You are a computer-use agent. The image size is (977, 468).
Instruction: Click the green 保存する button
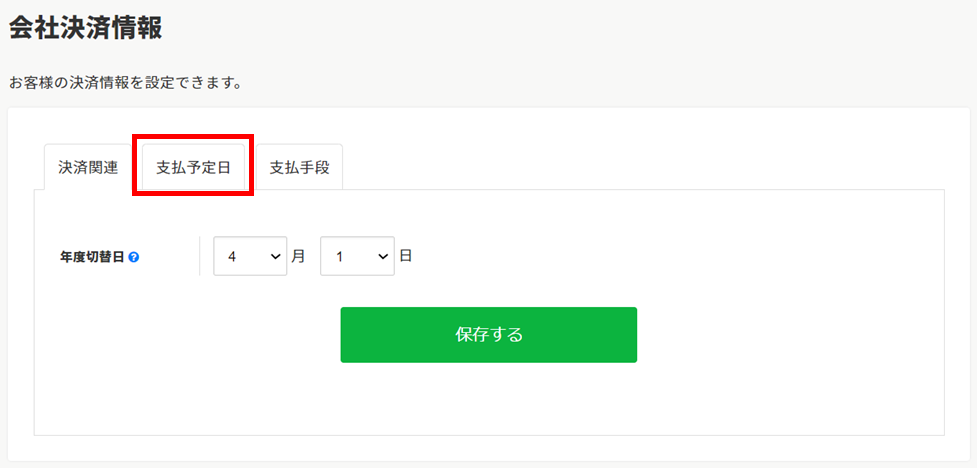click(488, 335)
